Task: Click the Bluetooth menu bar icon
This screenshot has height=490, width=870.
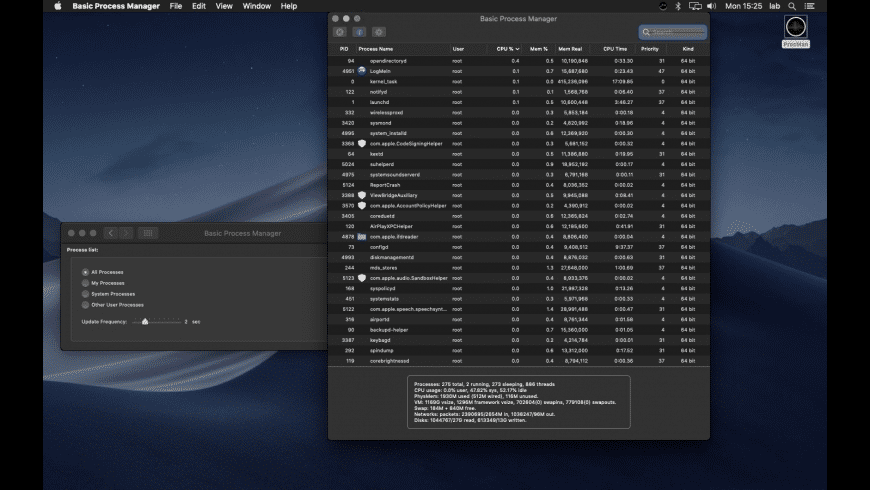Action: point(677,6)
